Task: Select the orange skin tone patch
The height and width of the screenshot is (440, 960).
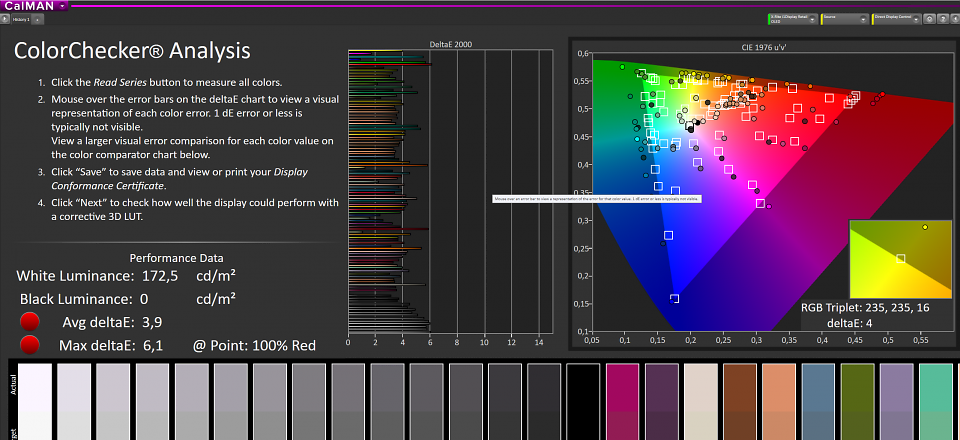Action: tap(779, 401)
